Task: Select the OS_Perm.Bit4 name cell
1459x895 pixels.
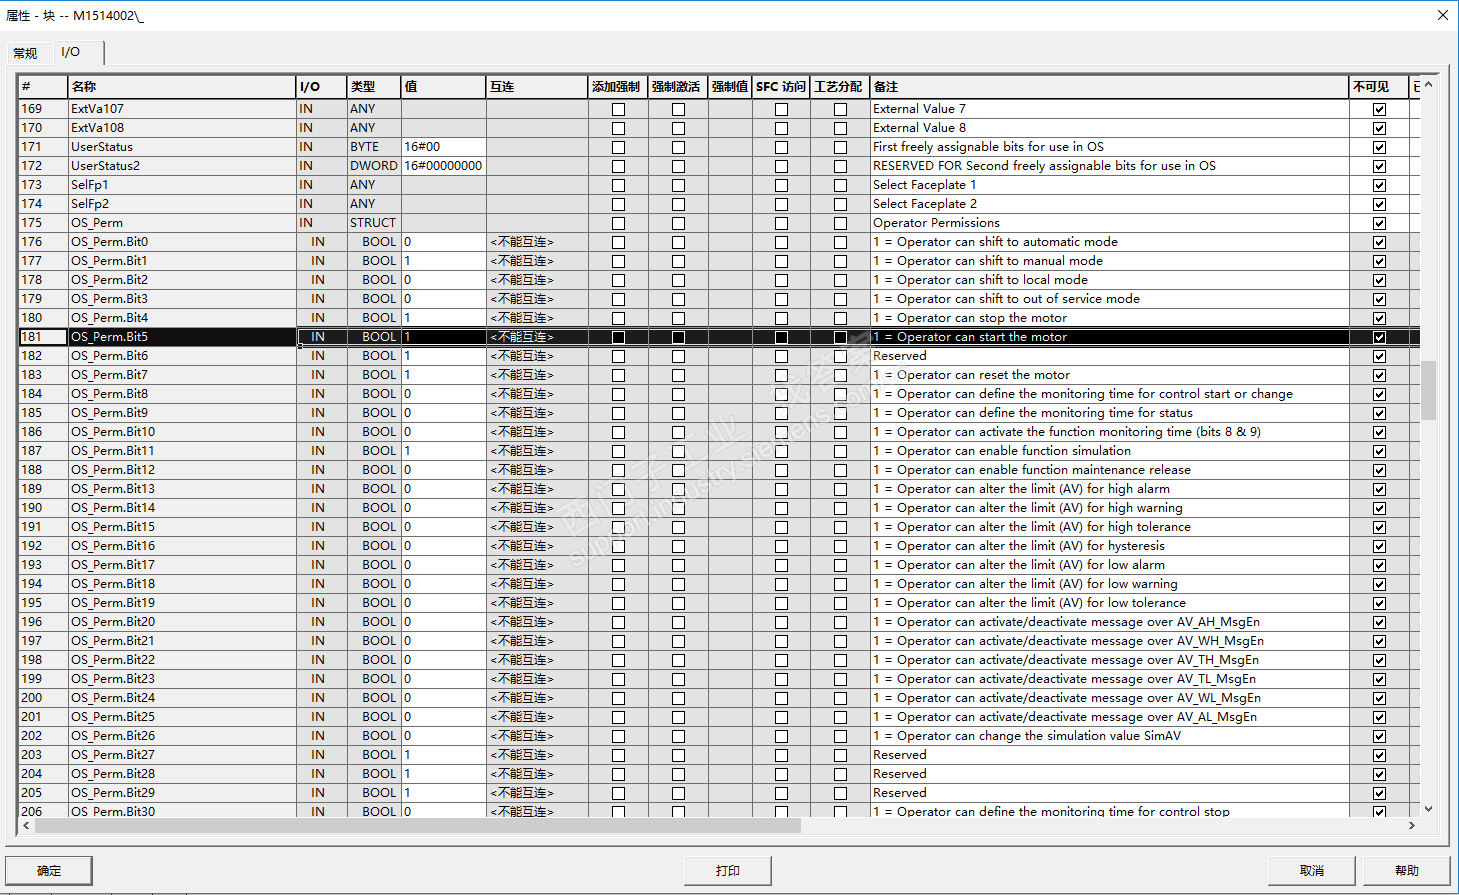Action: point(182,318)
